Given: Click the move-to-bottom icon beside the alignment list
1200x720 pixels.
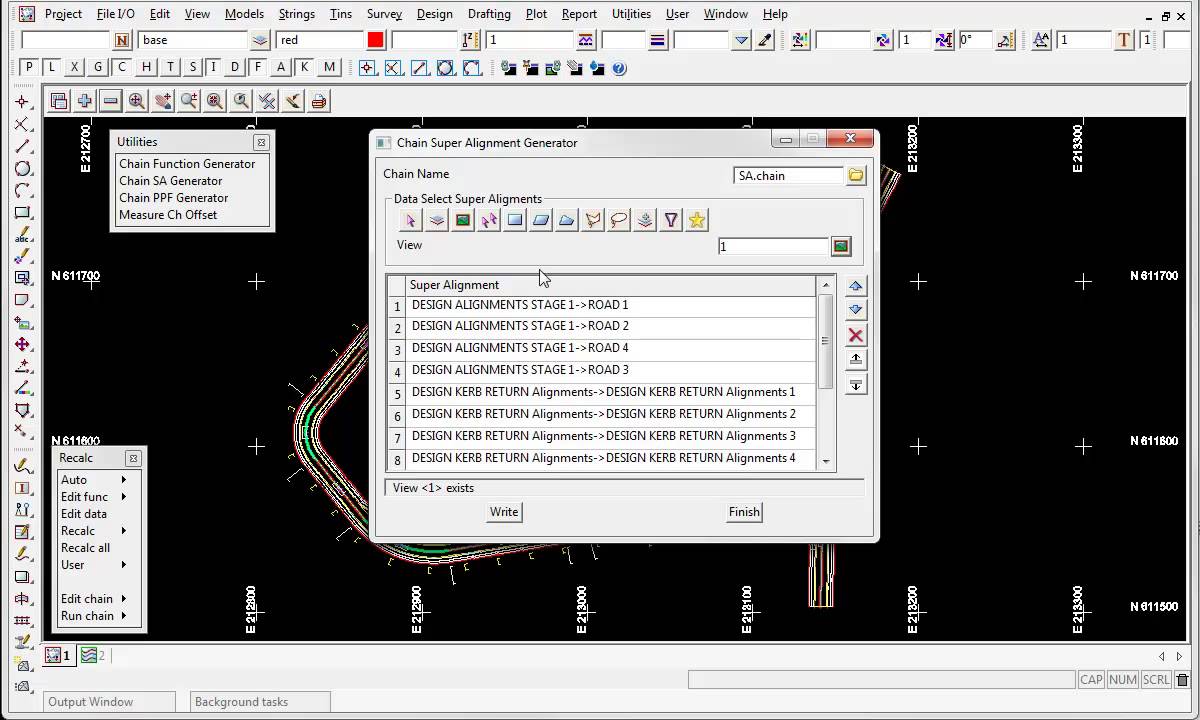Looking at the screenshot, I should click(856, 385).
